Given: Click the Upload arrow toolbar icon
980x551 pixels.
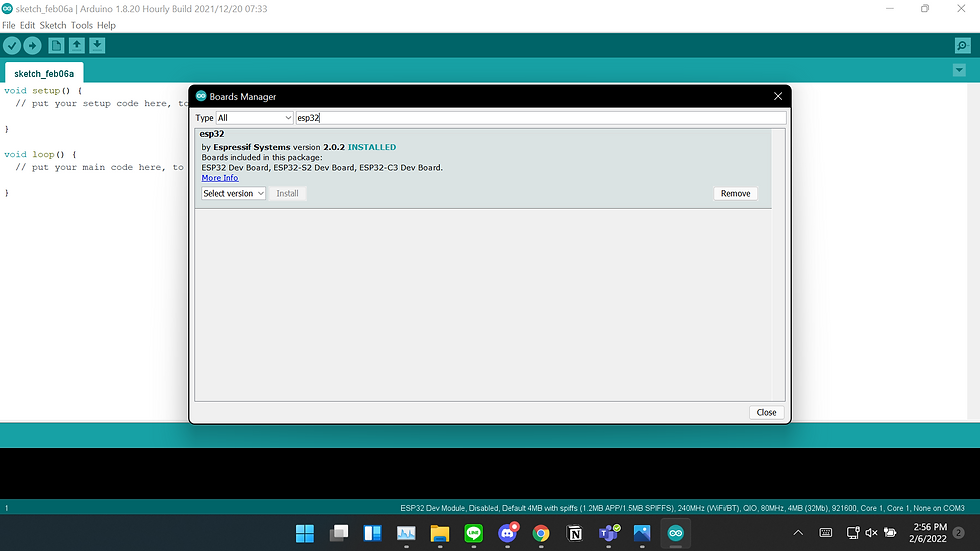Looking at the screenshot, I should click(x=32, y=46).
